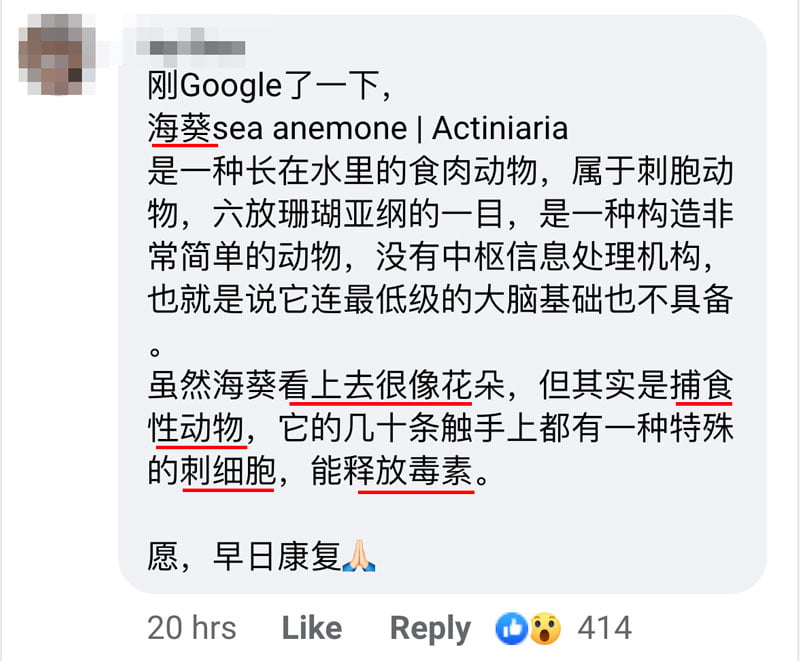Click the underlined 海葵 before sea anemone

coord(180,128)
